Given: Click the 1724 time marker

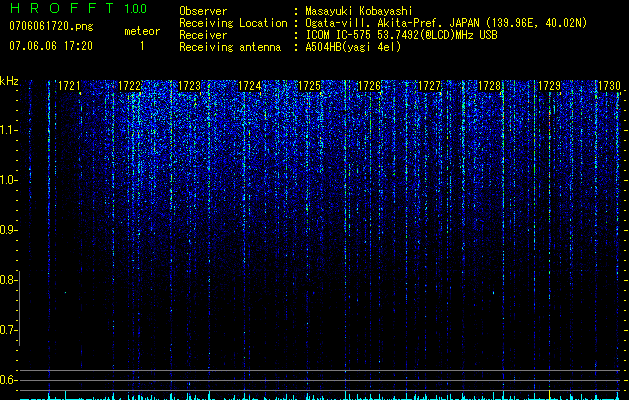Looking at the screenshot, I should click(x=250, y=86).
